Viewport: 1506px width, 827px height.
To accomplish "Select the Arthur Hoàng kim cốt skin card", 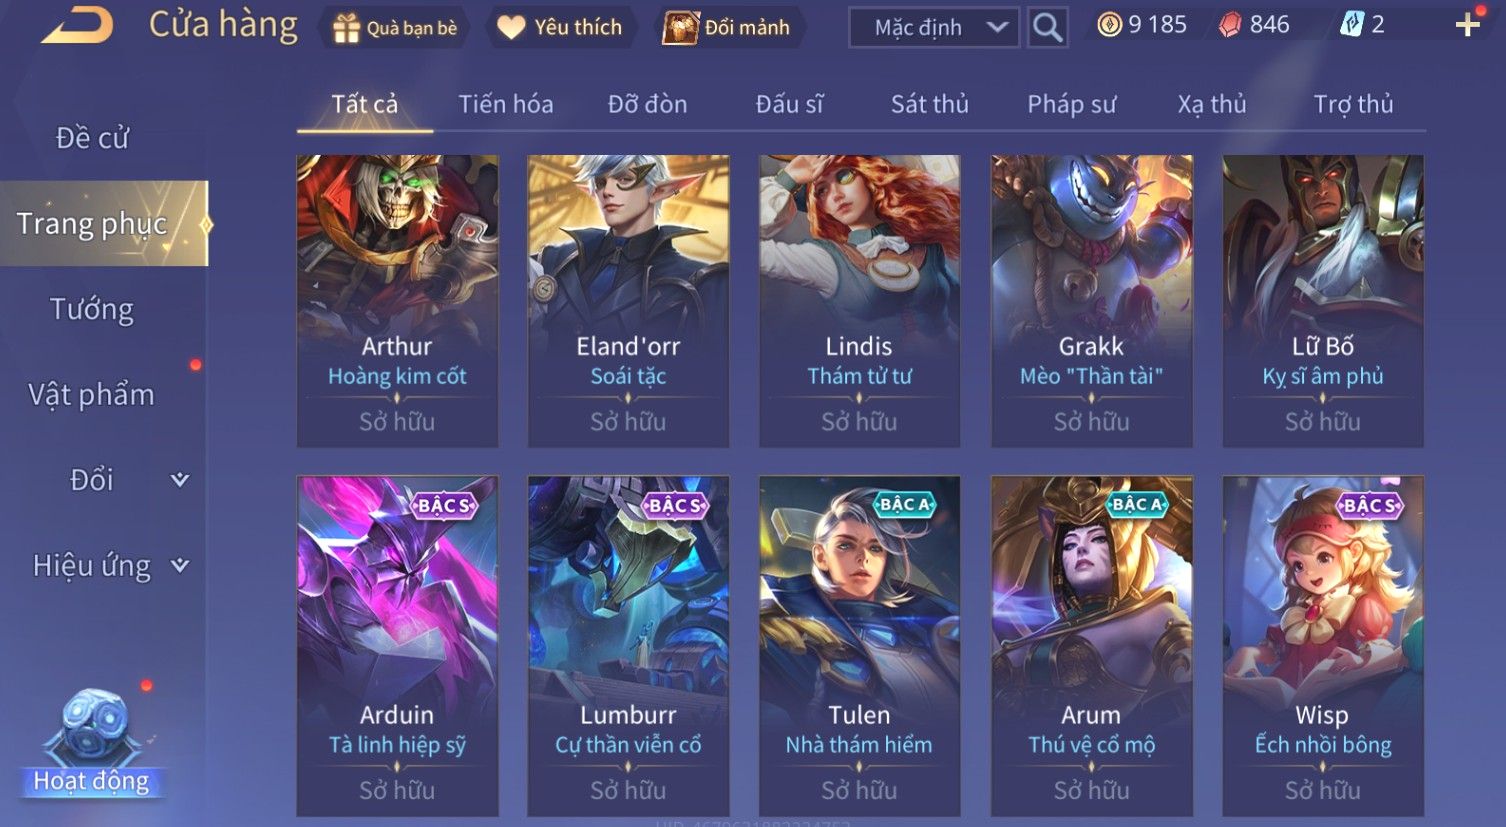I will tap(397, 301).
